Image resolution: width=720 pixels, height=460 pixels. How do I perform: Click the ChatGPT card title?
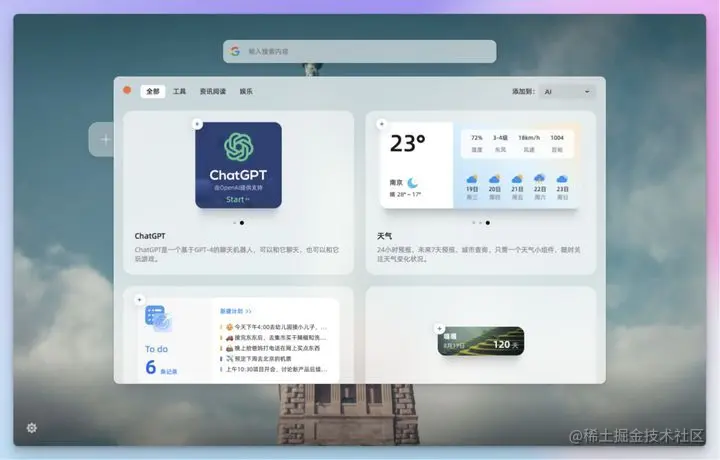pos(150,236)
